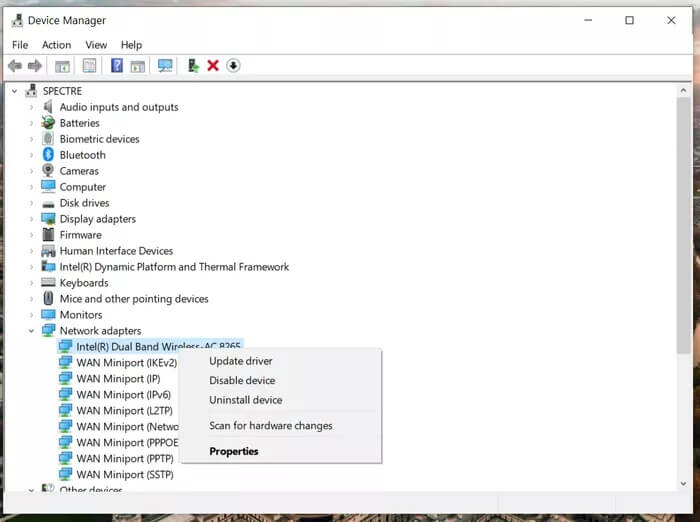700x522 pixels.
Task: Open the Help menu
Action: coord(131,45)
